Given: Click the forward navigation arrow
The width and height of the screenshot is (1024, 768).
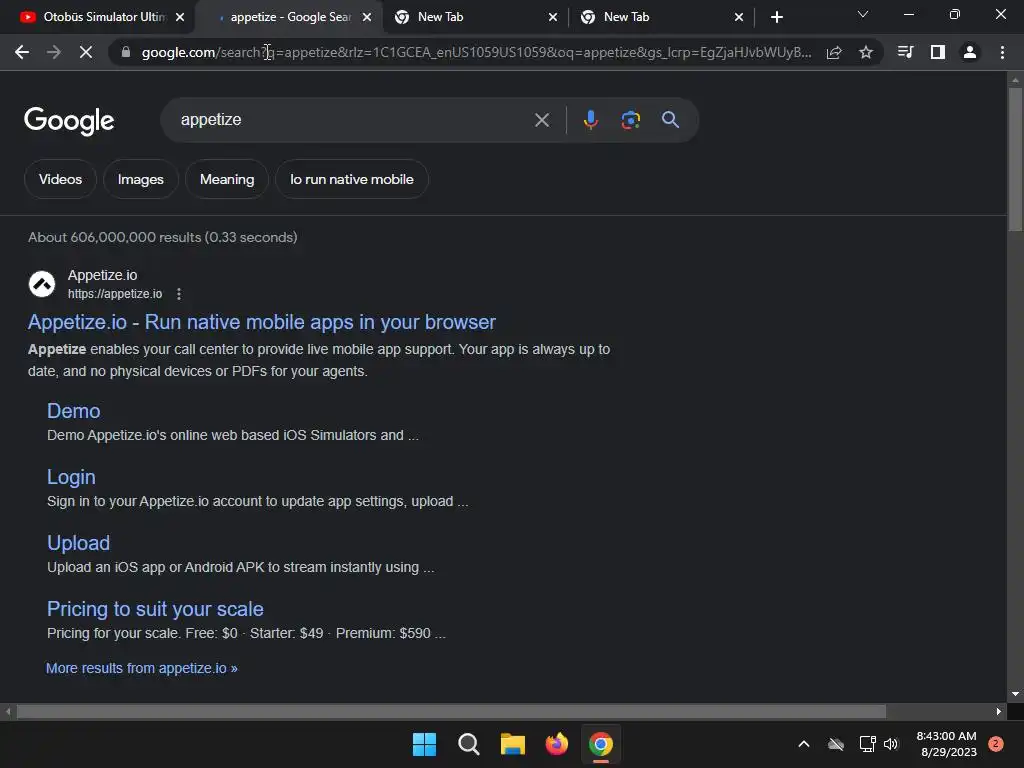Looking at the screenshot, I should click(54, 52).
